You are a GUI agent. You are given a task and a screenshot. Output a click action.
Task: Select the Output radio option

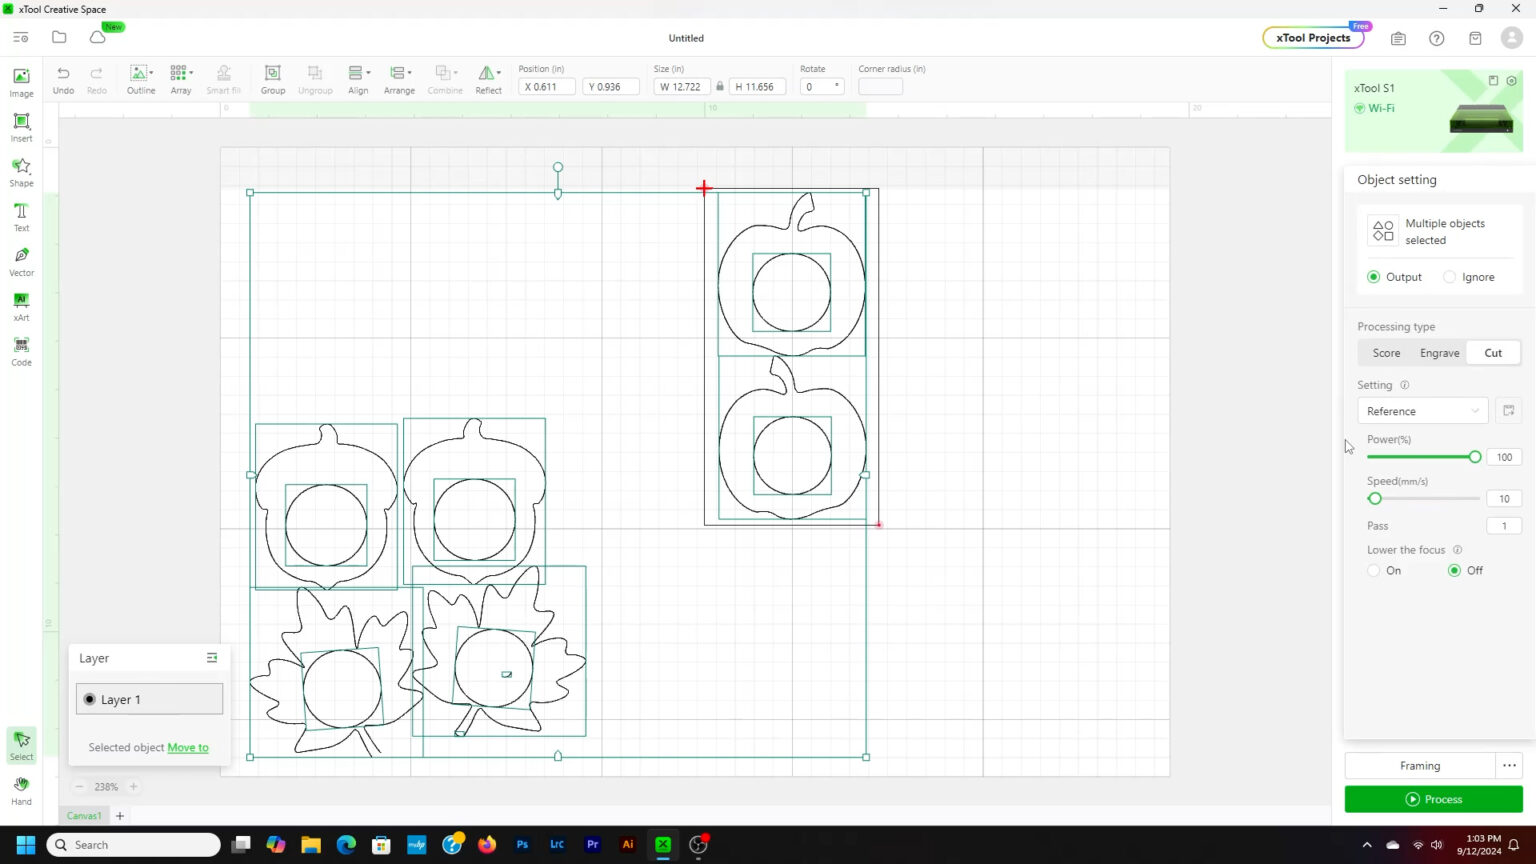coord(1374,277)
